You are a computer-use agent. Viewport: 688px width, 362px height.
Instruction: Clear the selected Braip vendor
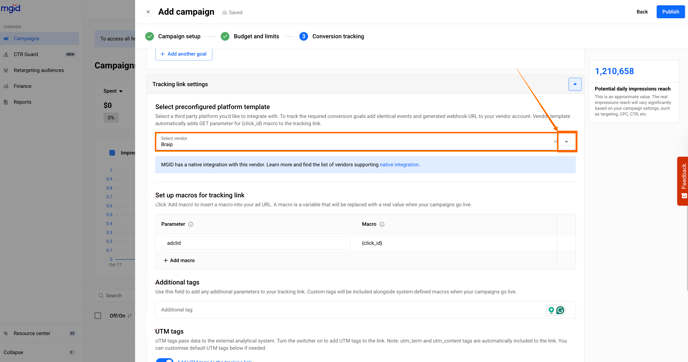555,142
